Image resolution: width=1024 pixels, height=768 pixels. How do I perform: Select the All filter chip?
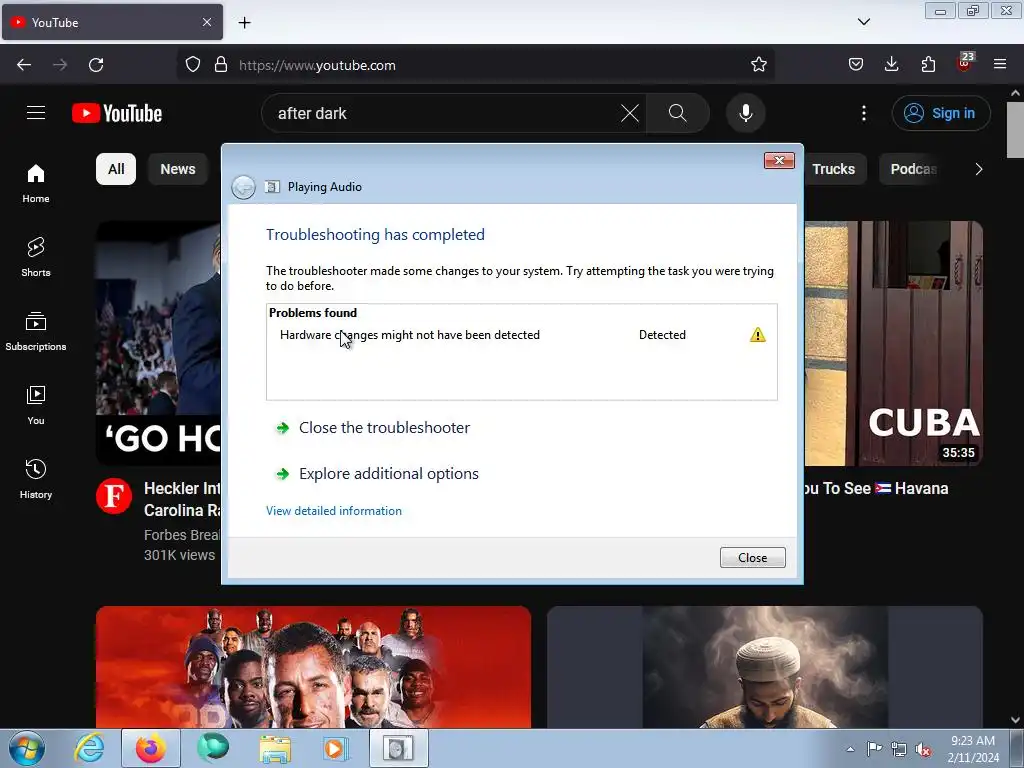116,169
